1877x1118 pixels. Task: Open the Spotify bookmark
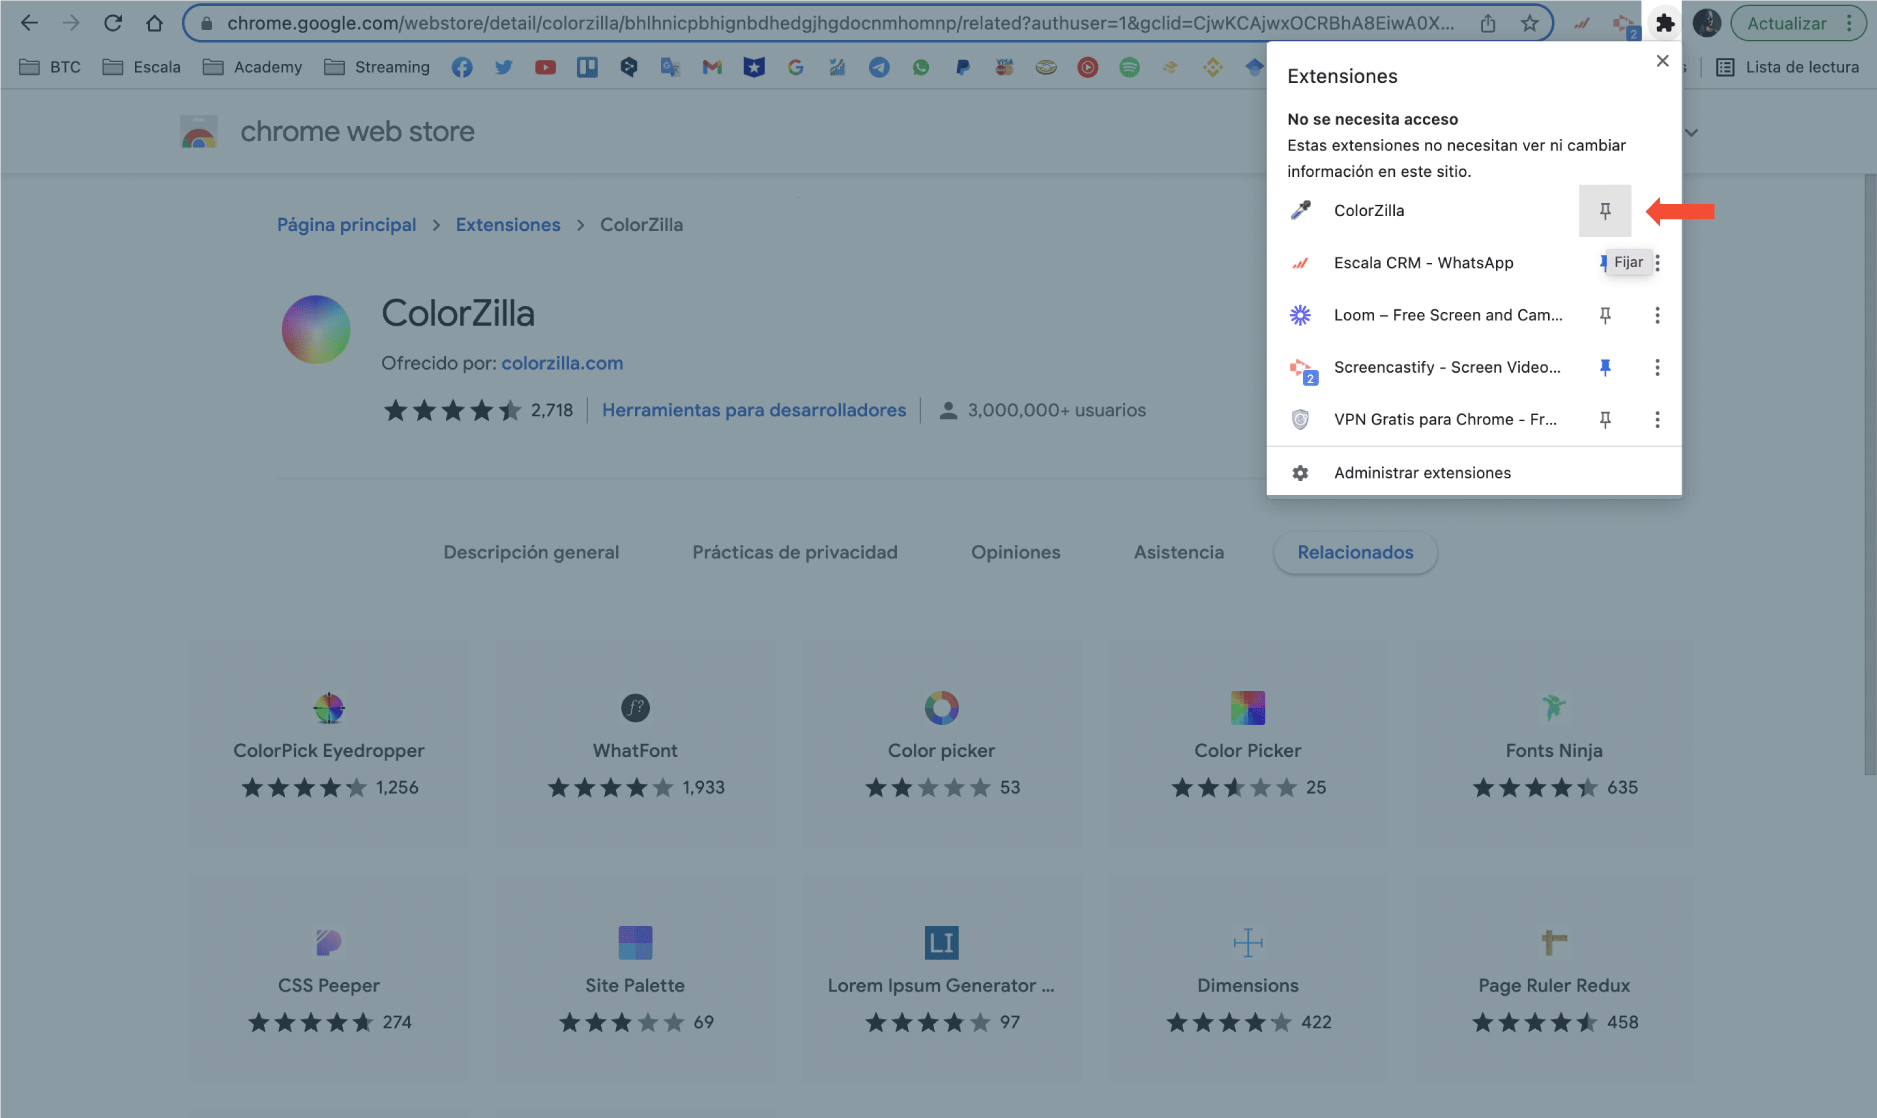coord(1129,67)
